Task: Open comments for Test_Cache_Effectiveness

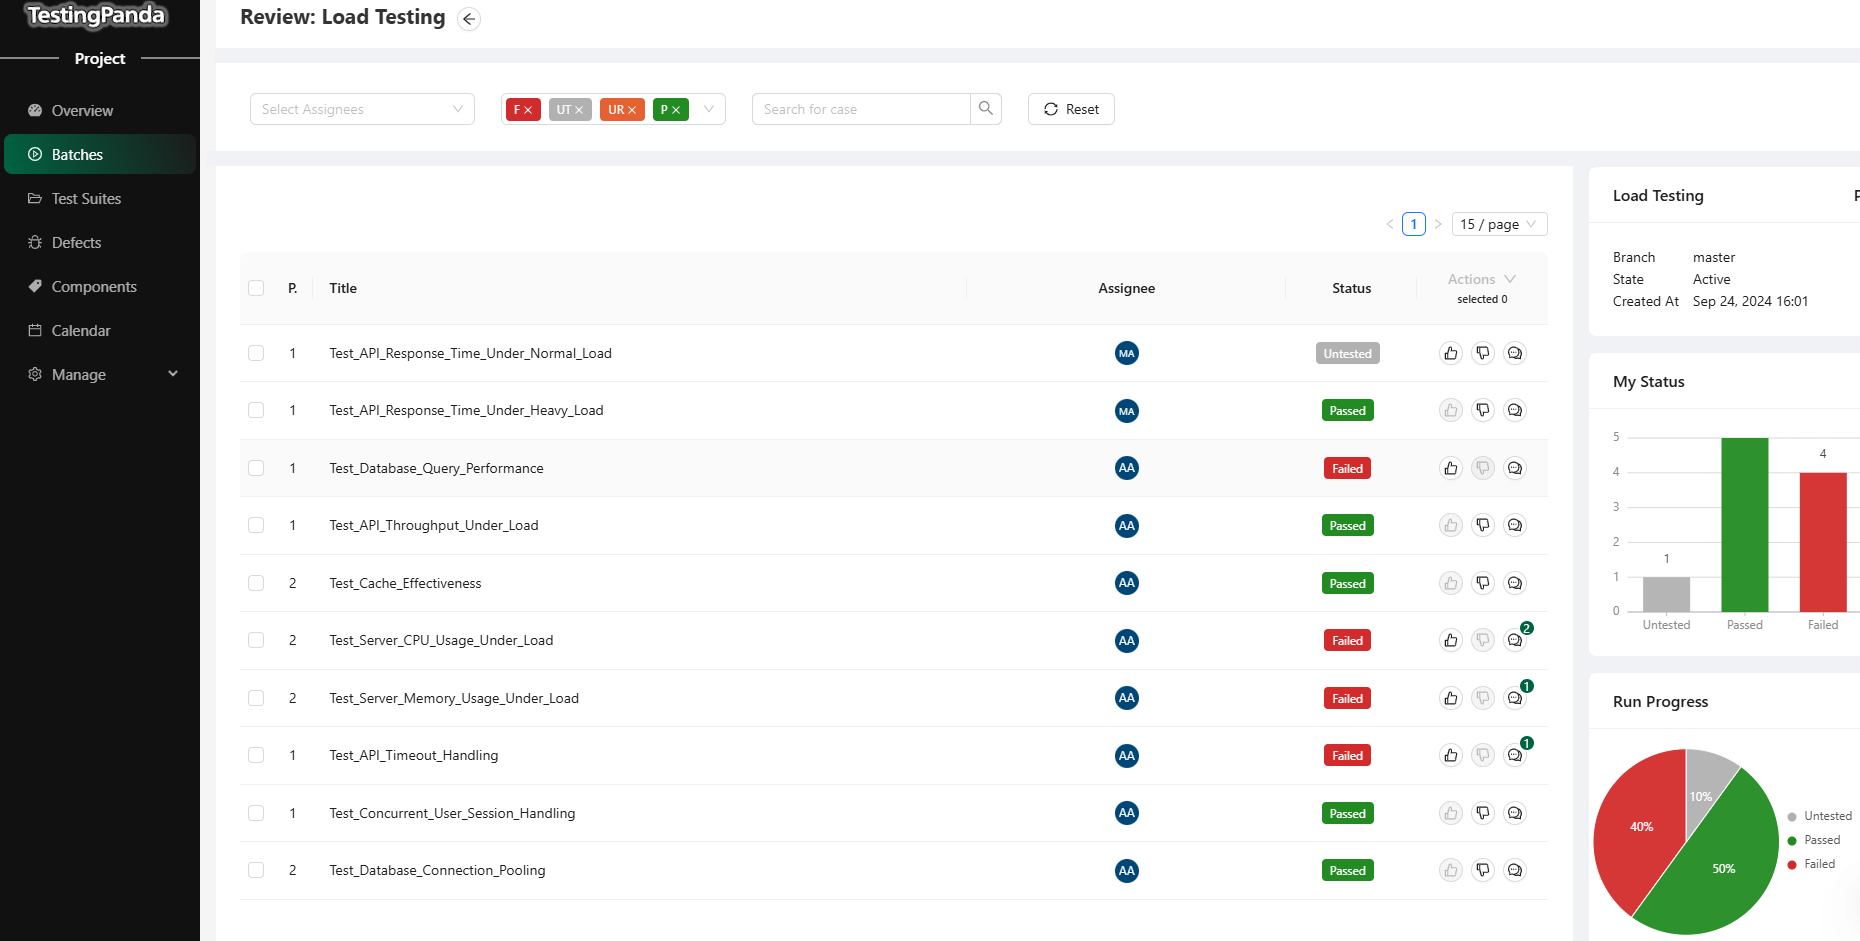Action: [1515, 583]
